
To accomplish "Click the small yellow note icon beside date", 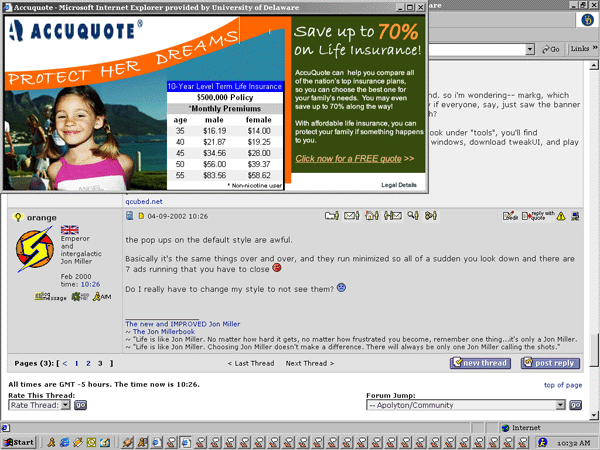I will [x=141, y=216].
